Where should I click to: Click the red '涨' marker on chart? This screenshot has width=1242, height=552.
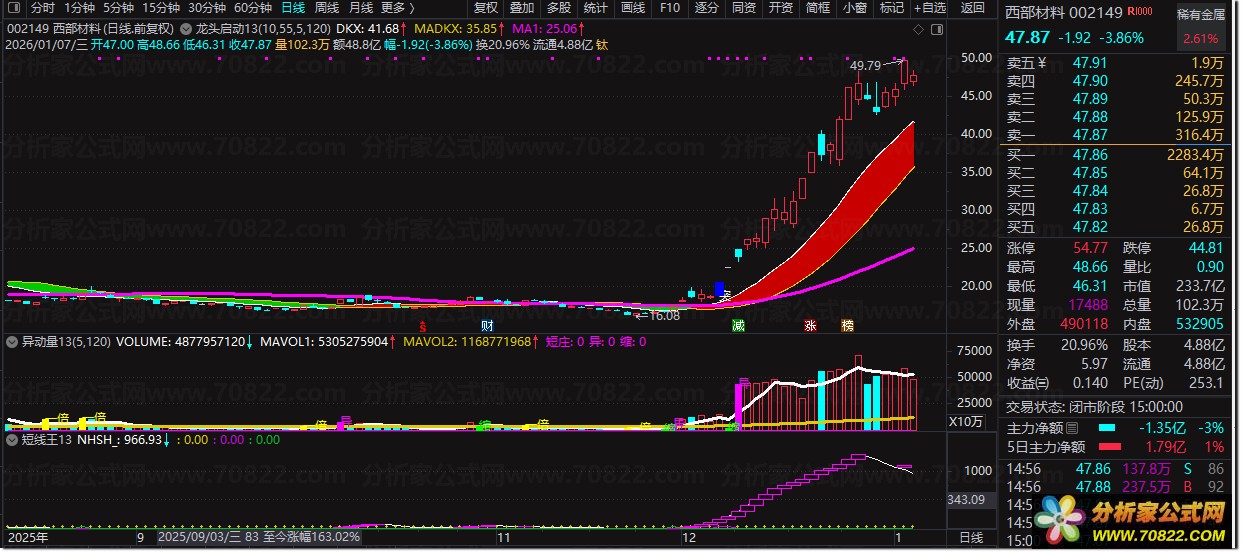point(810,326)
